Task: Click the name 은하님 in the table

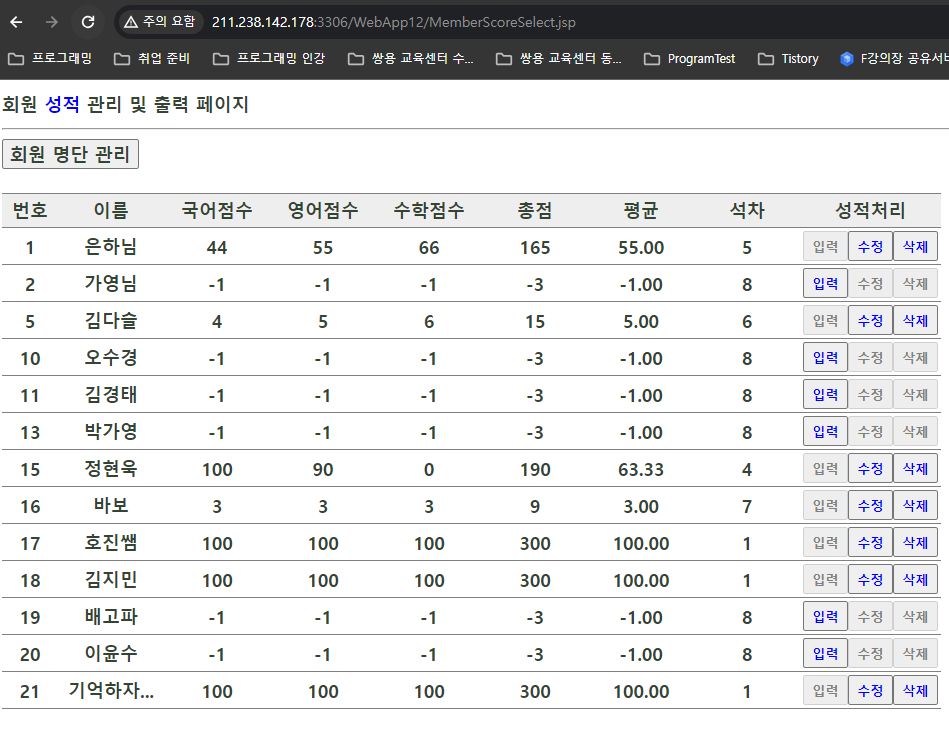Action: pyautogui.click(x=111, y=246)
